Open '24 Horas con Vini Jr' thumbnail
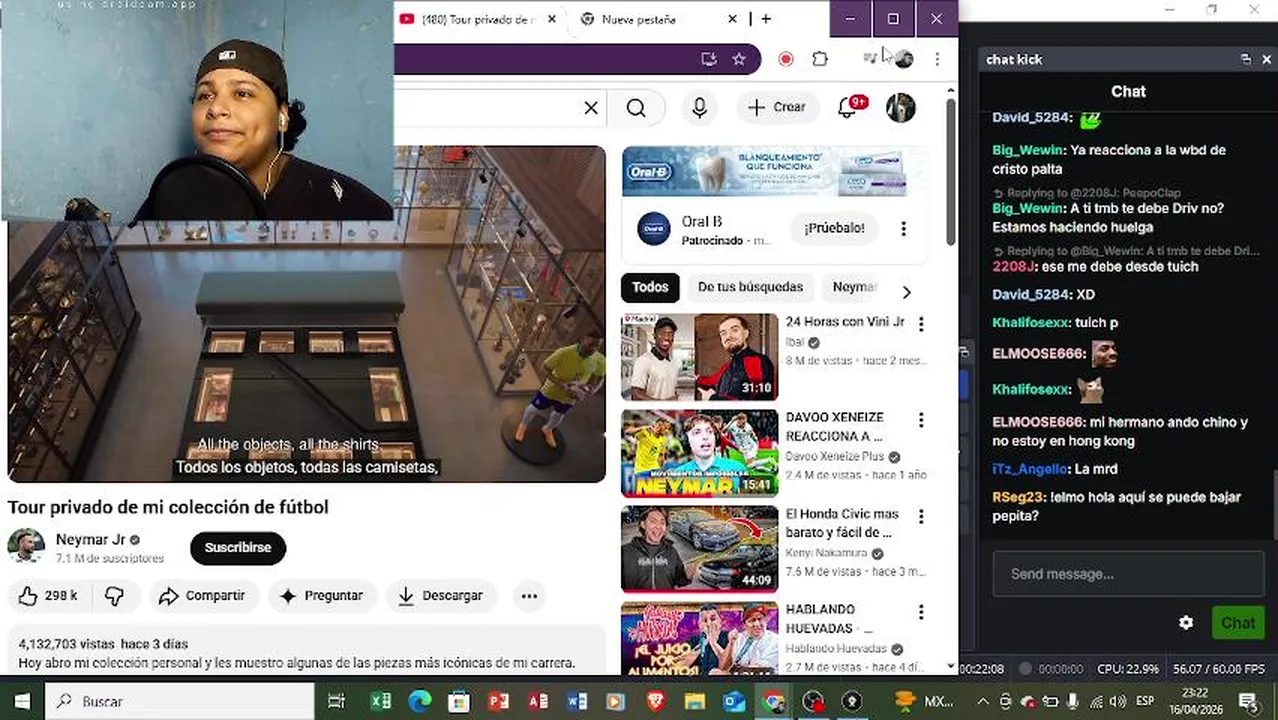Screen dimensions: 1278x720 (699, 357)
